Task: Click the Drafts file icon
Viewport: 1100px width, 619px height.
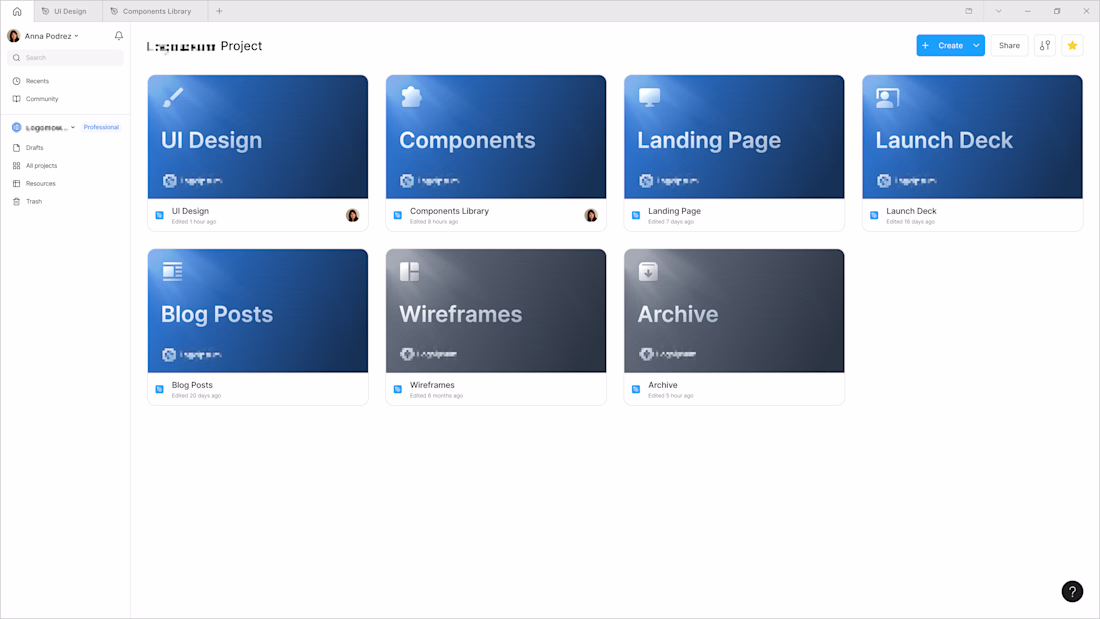Action: click(17, 148)
